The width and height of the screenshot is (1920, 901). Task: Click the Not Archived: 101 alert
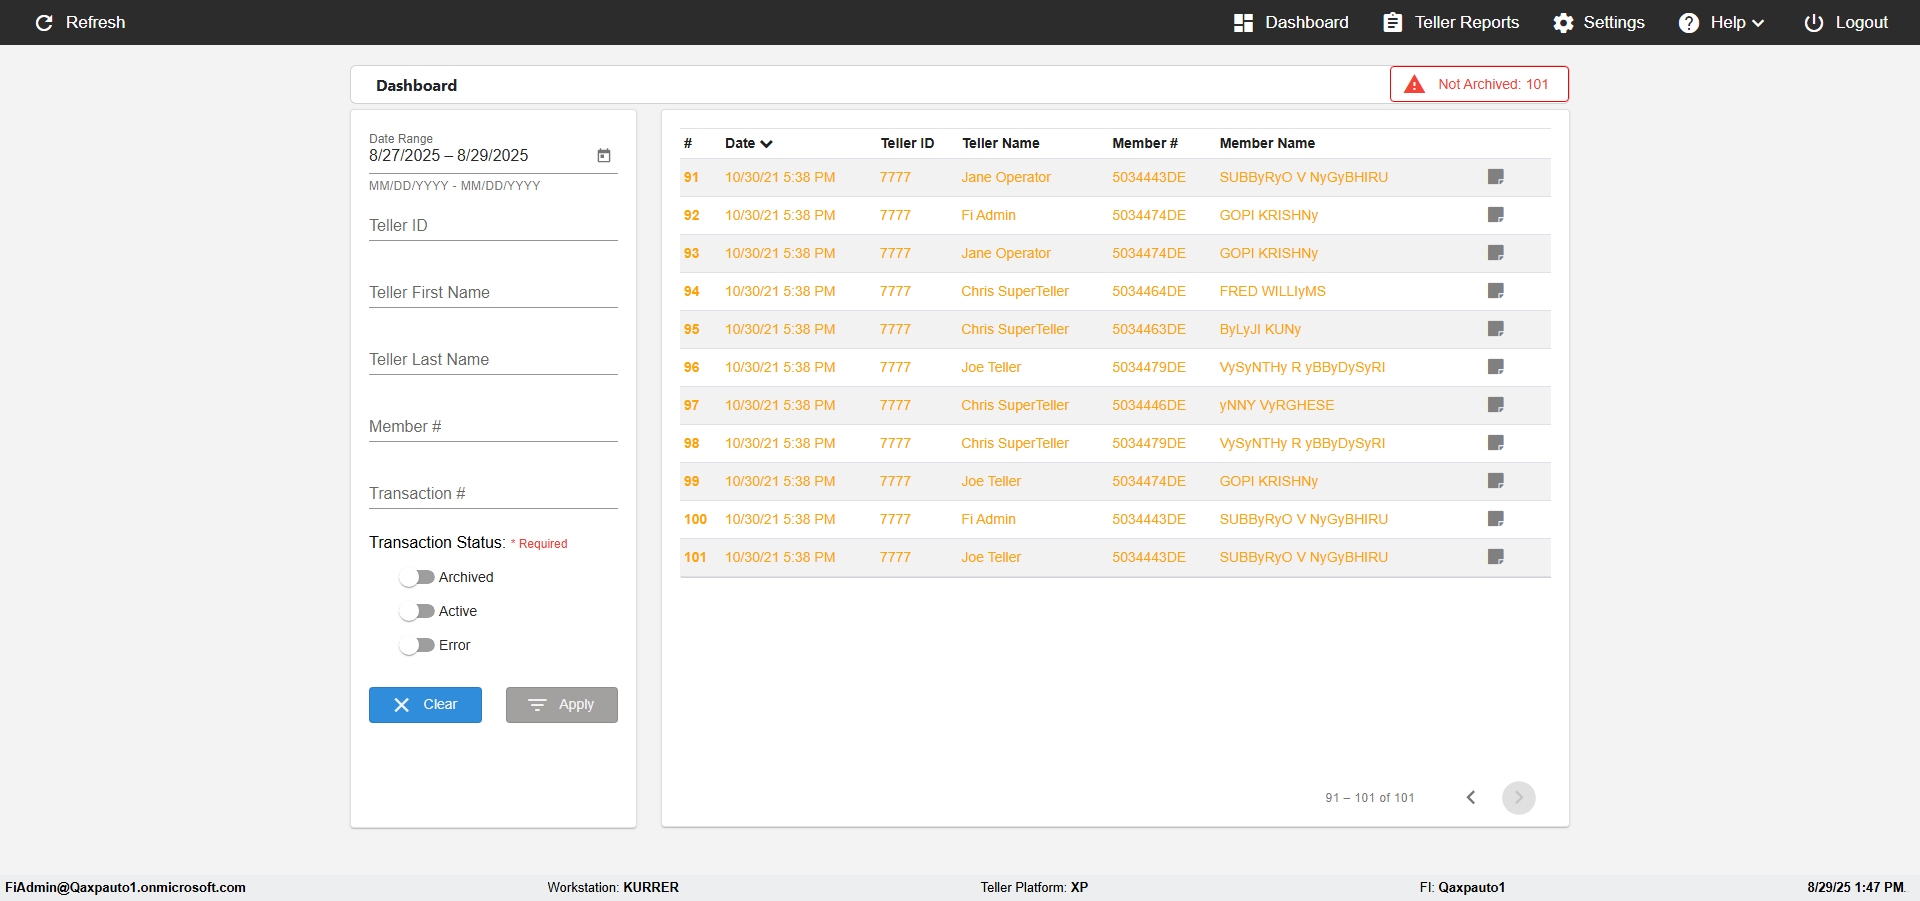click(x=1479, y=84)
